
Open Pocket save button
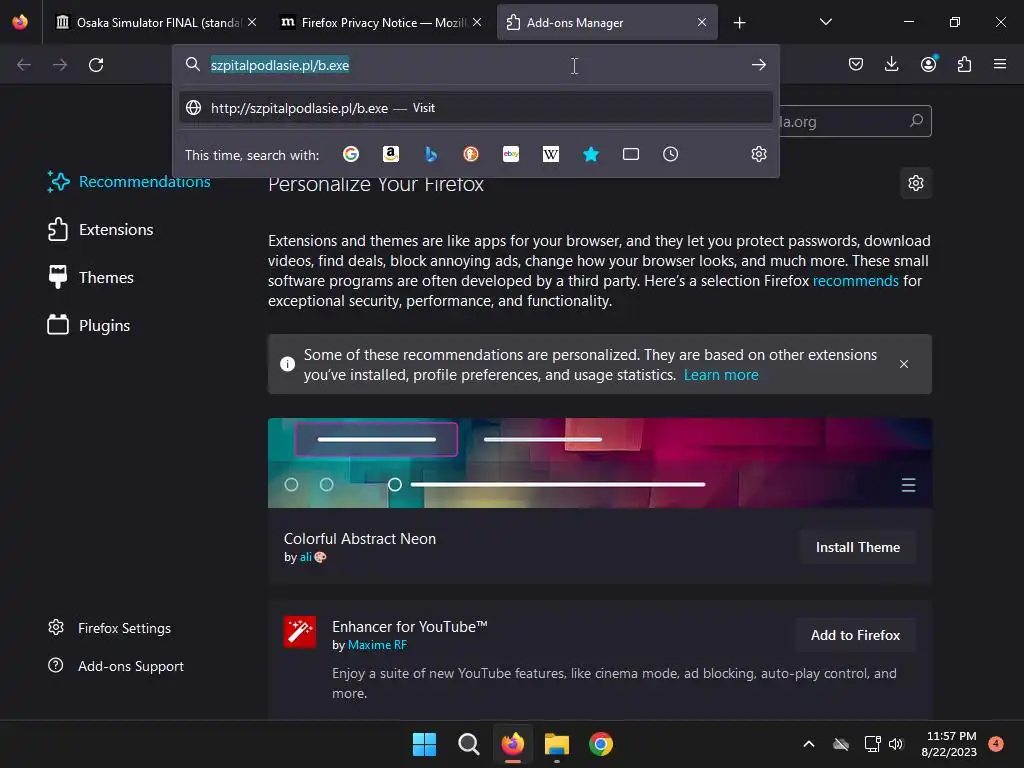pyautogui.click(x=856, y=64)
